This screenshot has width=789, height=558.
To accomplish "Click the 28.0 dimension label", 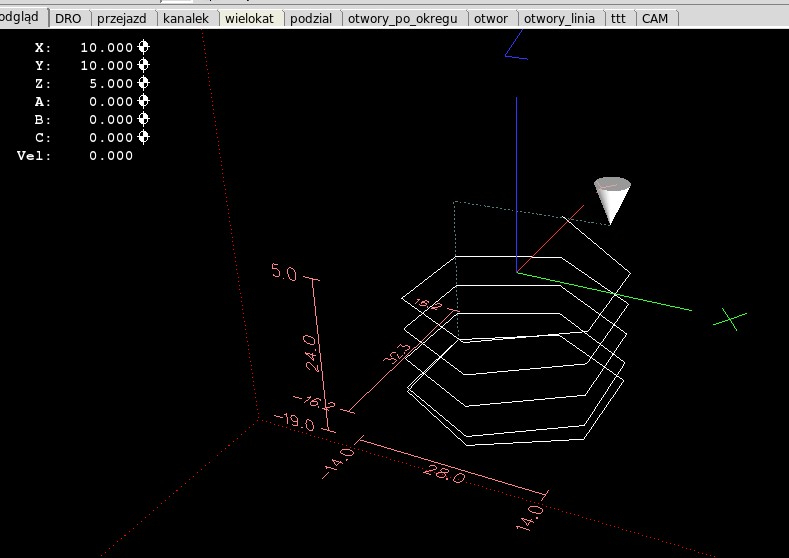I will (x=444, y=473).
